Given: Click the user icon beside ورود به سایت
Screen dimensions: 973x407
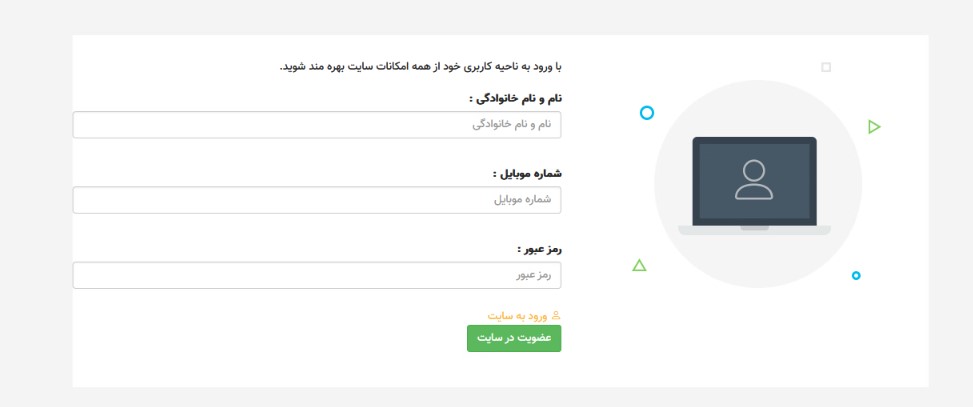Looking at the screenshot, I should [x=555, y=315].
